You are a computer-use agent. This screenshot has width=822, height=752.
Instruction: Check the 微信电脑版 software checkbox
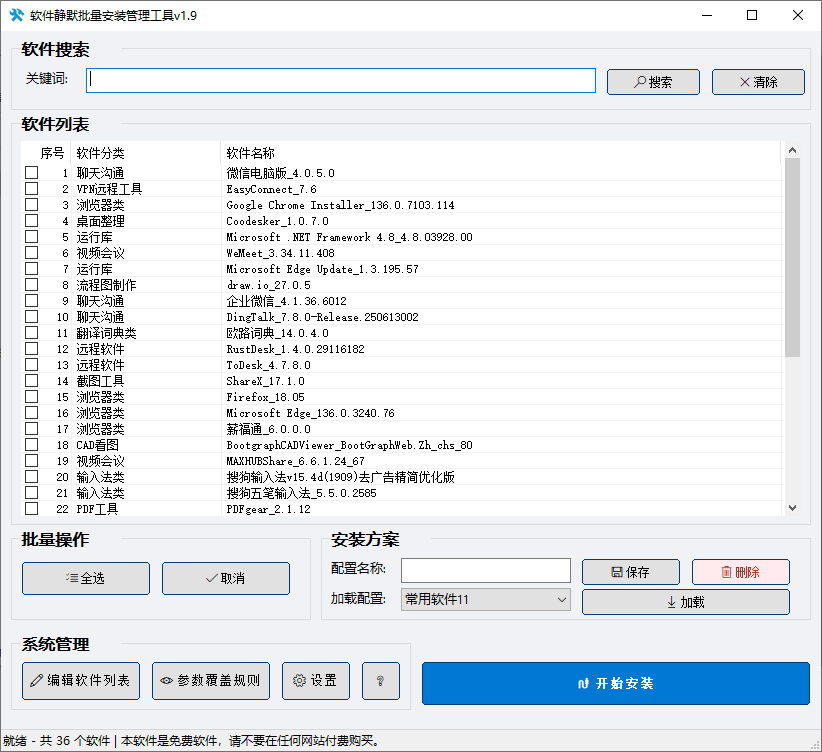tap(31, 172)
